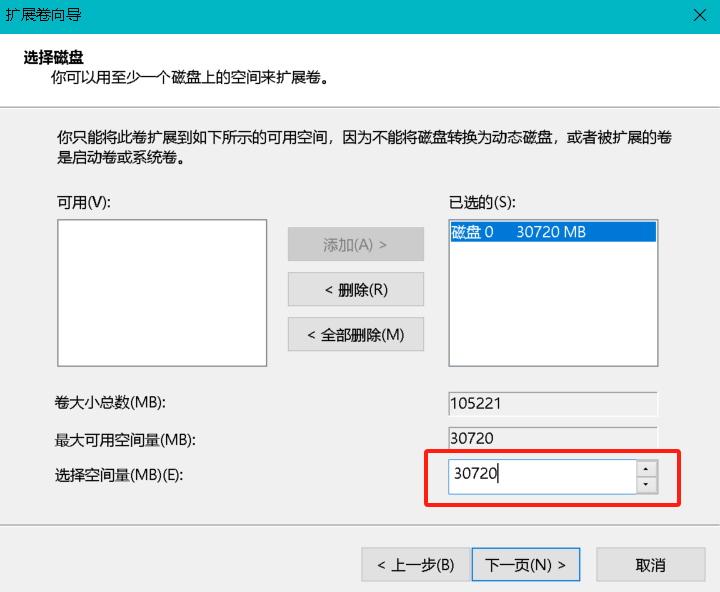Screen dimensions: 720x592
Task: Proceed with 下一页(N) button
Action: [x=526, y=564]
